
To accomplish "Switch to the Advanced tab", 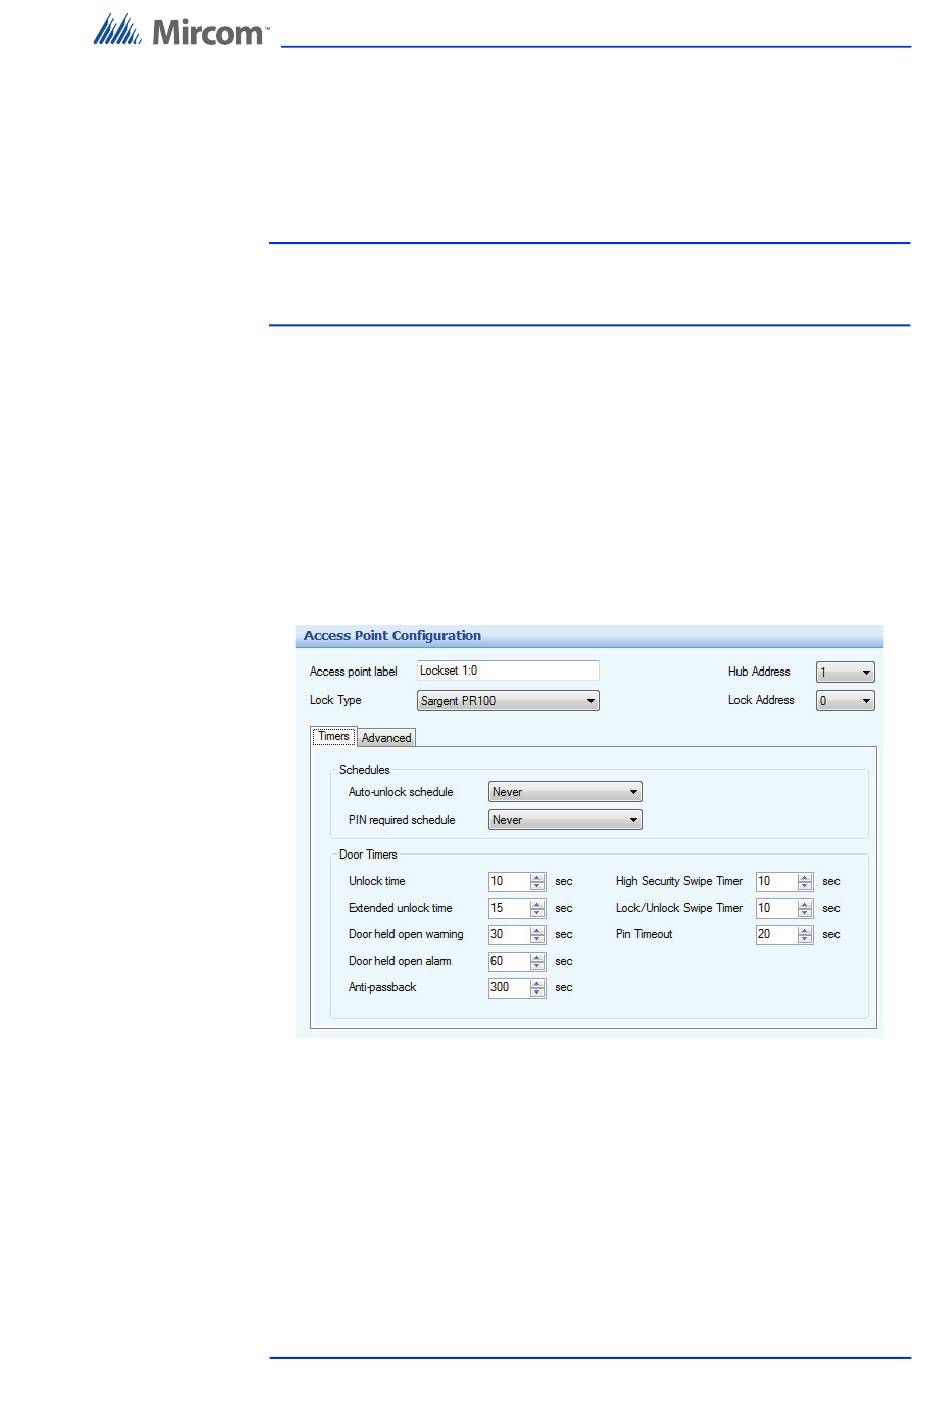I will tap(386, 738).
